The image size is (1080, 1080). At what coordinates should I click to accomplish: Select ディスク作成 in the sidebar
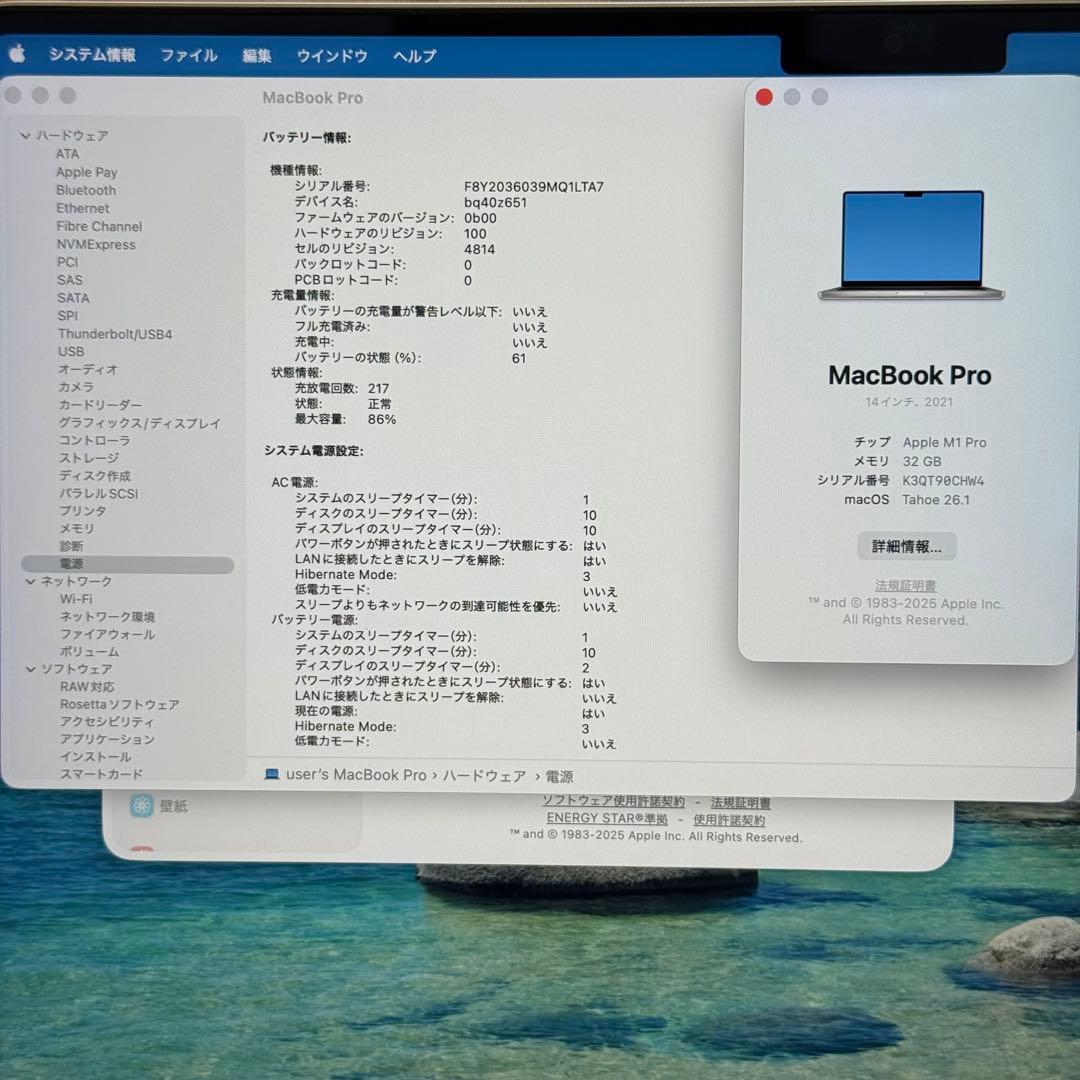coord(94,476)
